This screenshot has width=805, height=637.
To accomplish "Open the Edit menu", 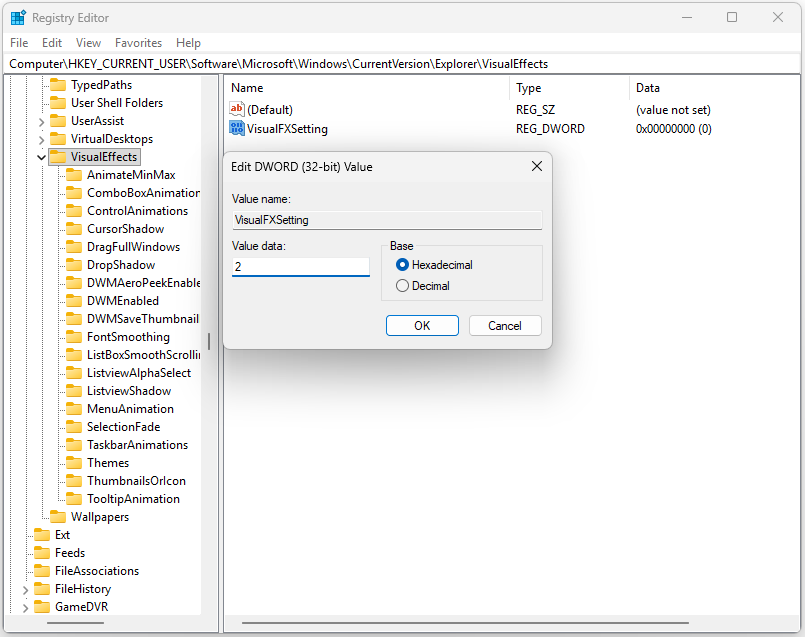I will [52, 43].
